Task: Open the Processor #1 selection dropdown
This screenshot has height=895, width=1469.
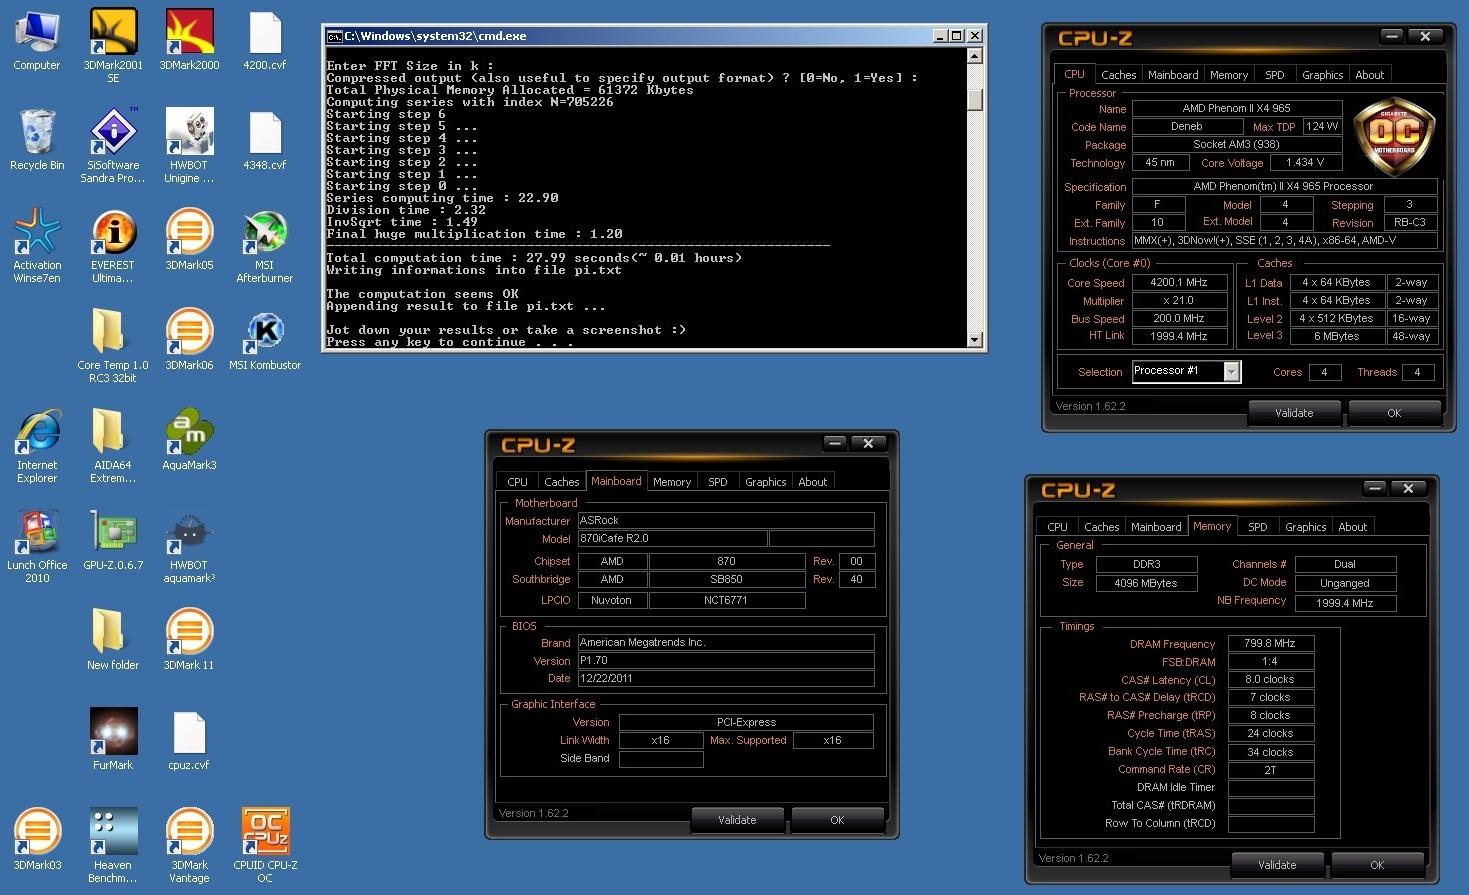Action: (1186, 371)
